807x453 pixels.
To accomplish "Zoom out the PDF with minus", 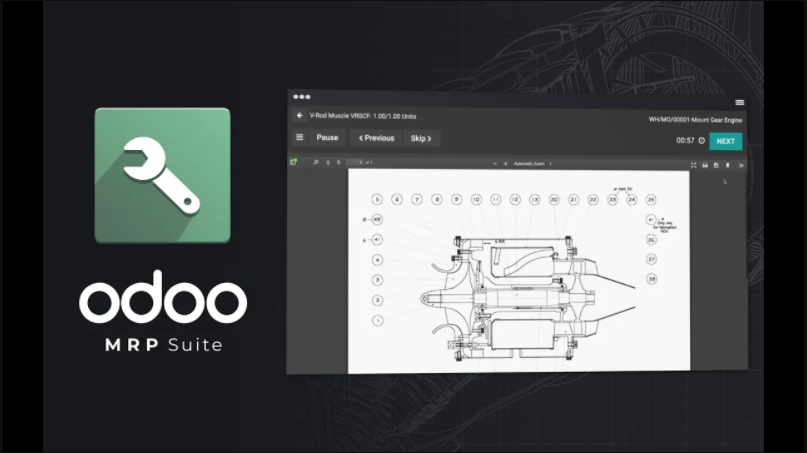I will coord(495,164).
